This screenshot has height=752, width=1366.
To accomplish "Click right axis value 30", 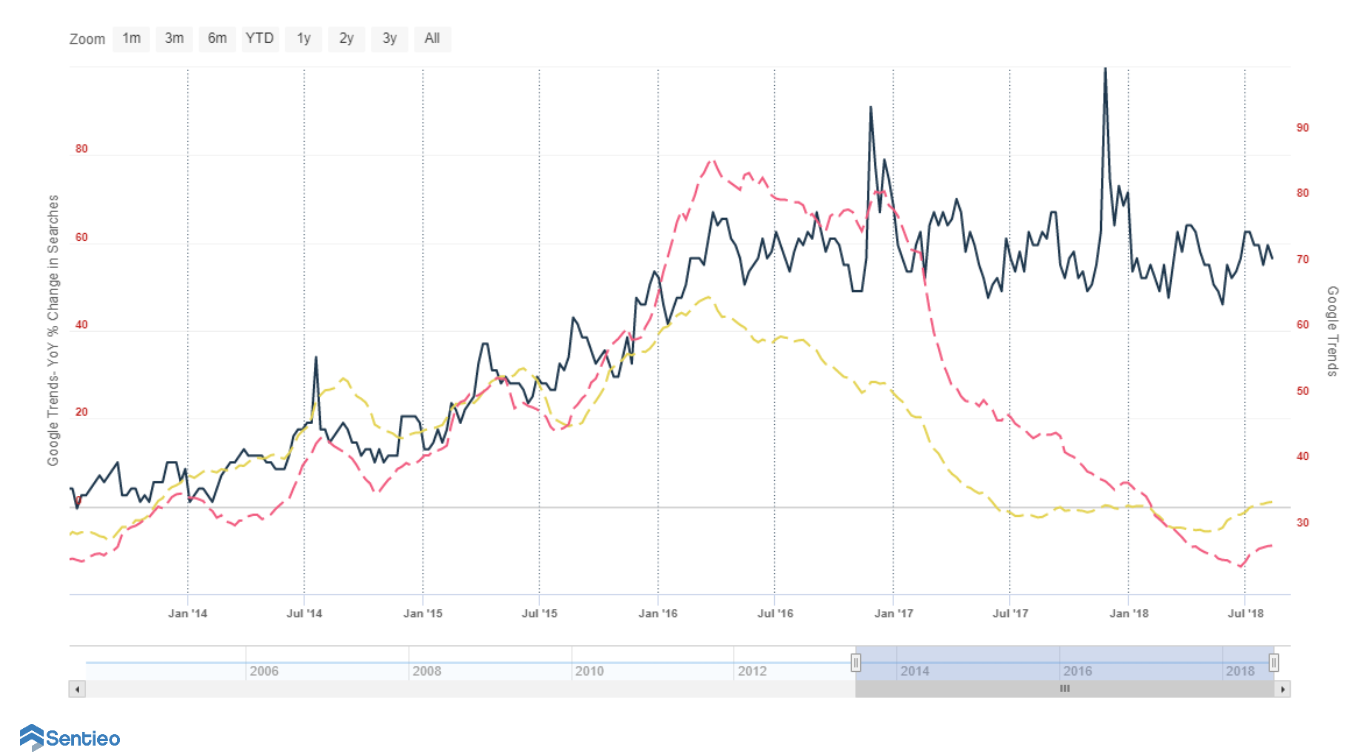I will [x=1303, y=522].
